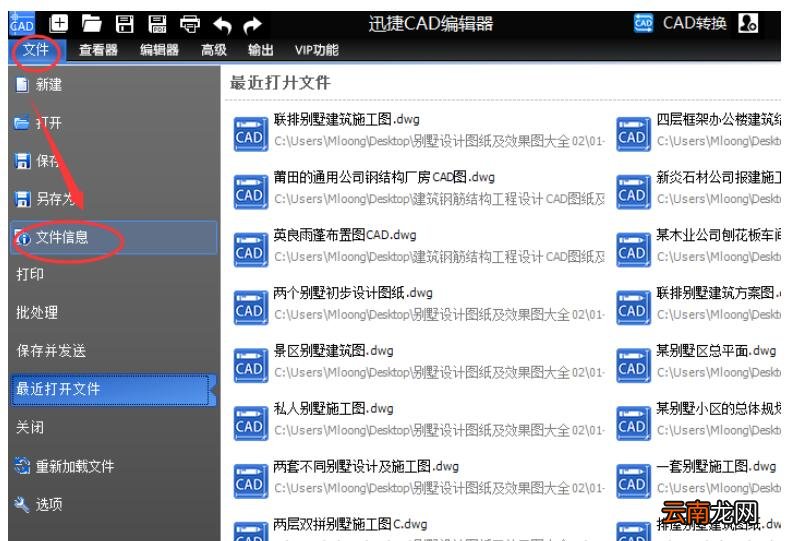Select 最近打开文件 in the file menu

point(113,389)
